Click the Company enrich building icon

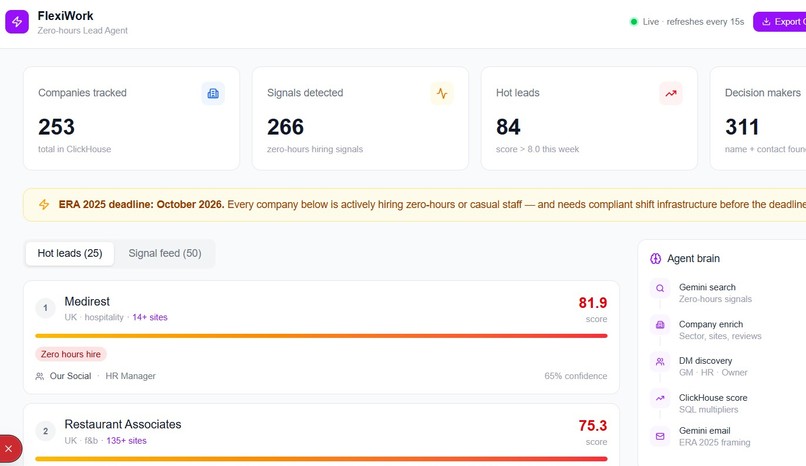(x=660, y=325)
